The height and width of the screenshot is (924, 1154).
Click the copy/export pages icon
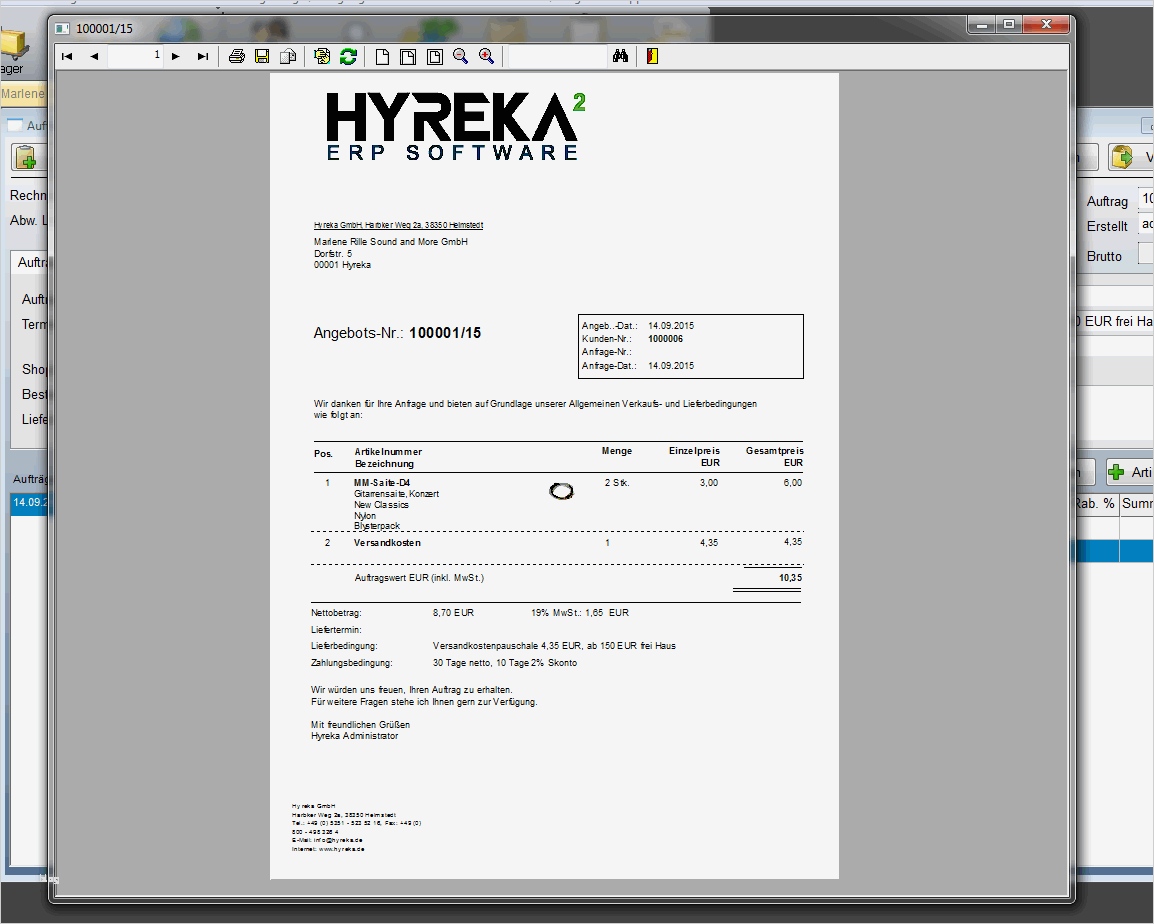[x=288, y=57]
